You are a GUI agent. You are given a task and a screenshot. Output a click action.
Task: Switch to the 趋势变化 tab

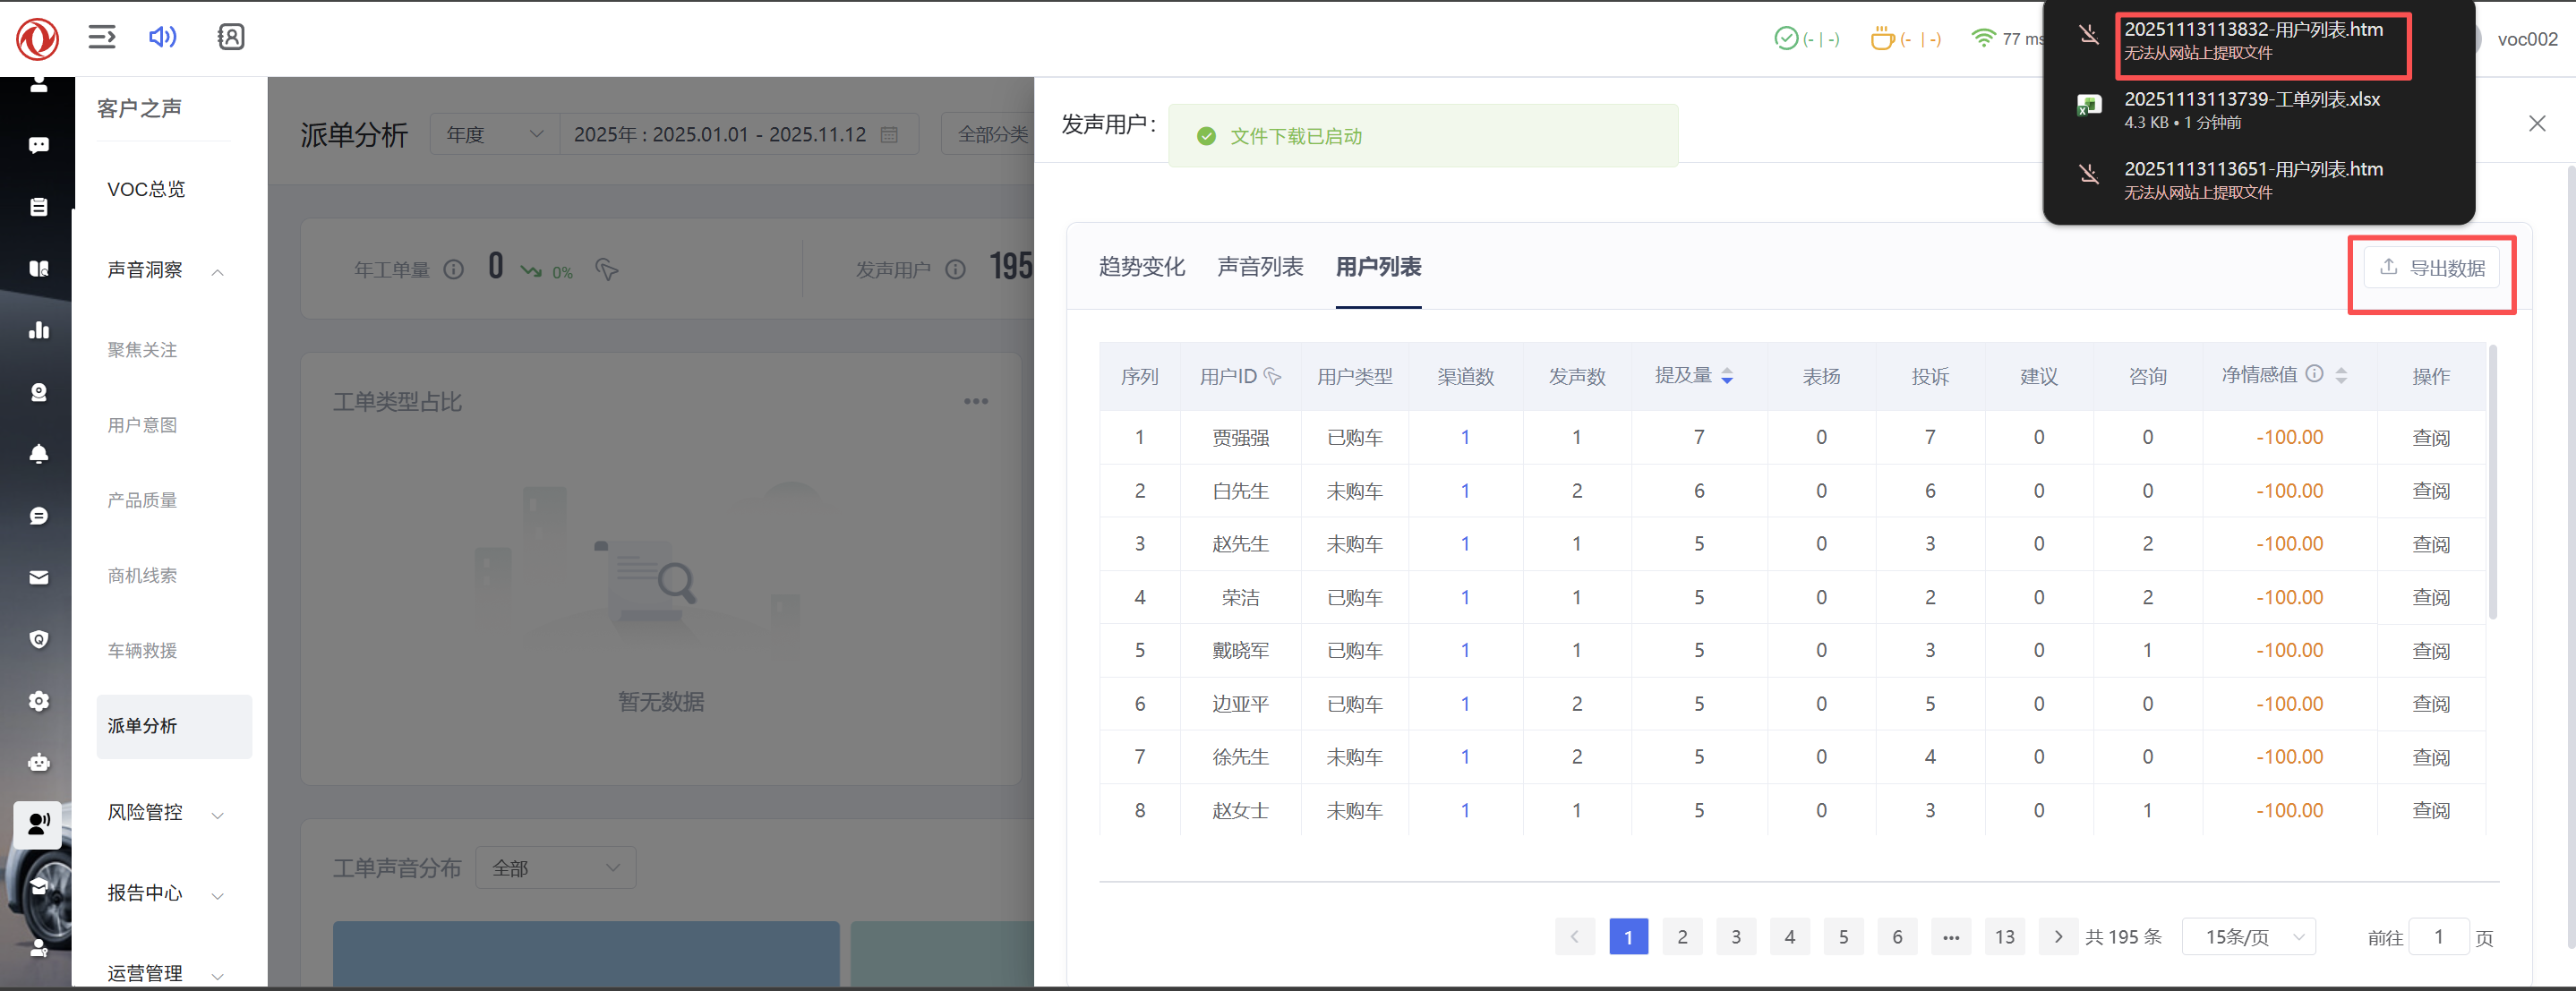pyautogui.click(x=1141, y=267)
